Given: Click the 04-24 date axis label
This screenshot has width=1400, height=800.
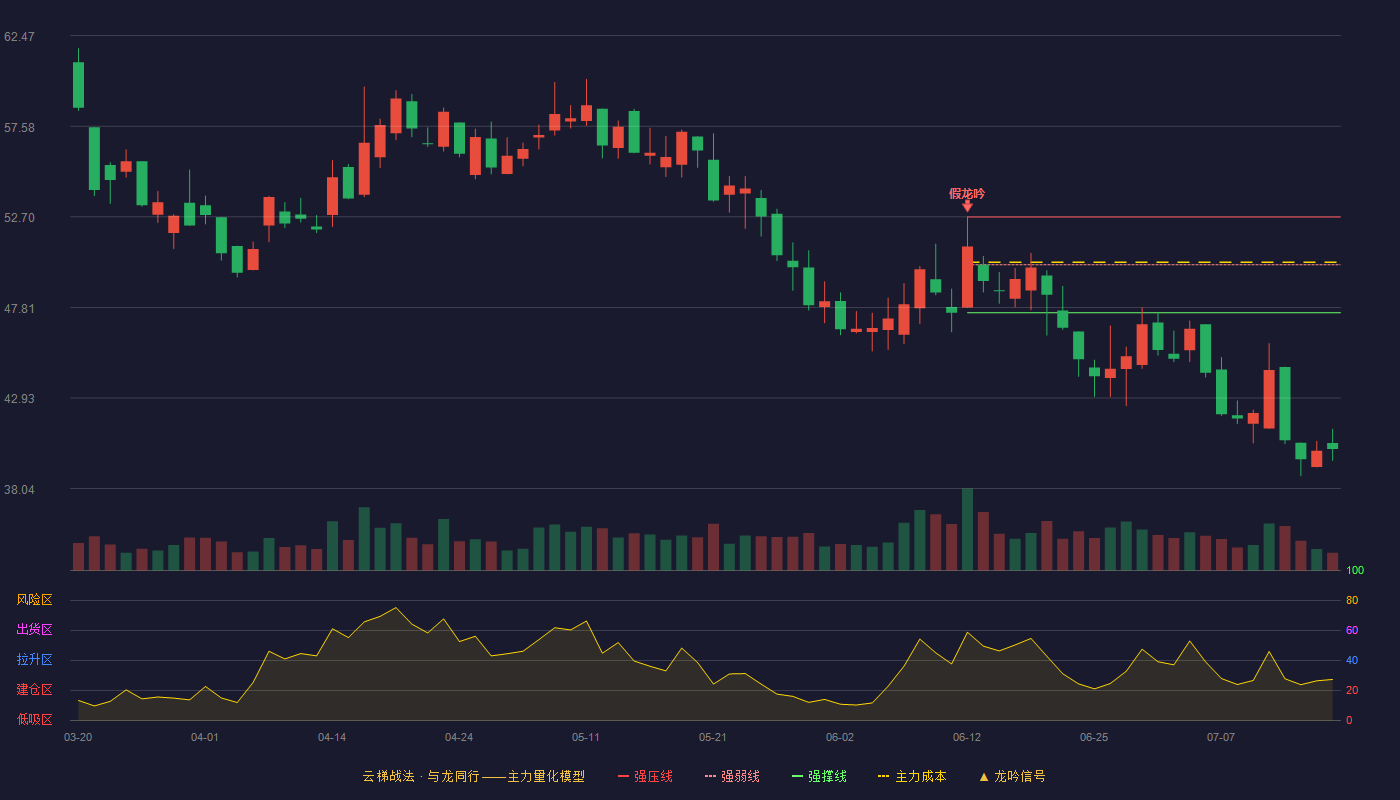Looking at the screenshot, I should click(459, 737).
